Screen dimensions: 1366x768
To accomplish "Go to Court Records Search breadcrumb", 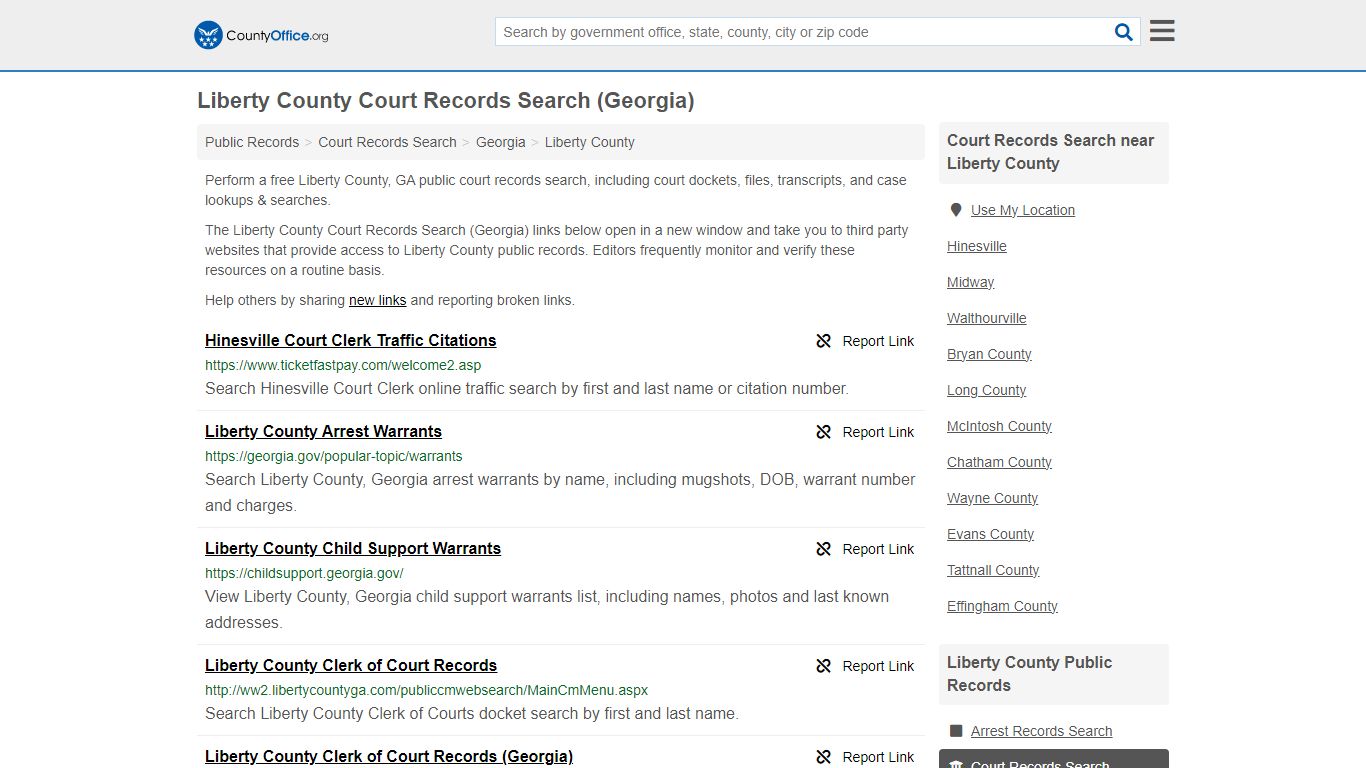I will point(387,142).
